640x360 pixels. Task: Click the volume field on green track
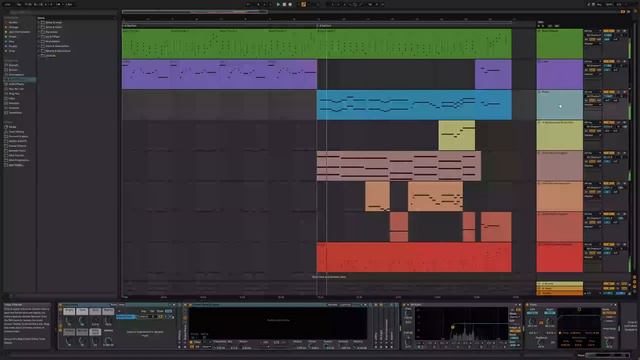pos(608,36)
